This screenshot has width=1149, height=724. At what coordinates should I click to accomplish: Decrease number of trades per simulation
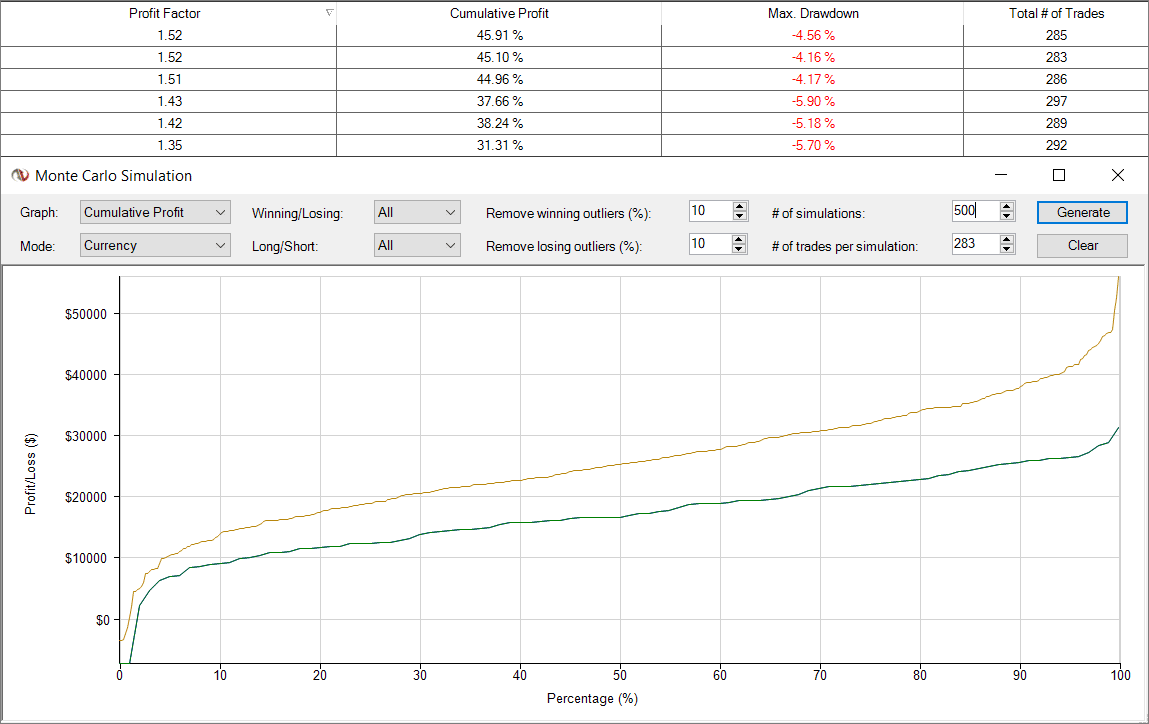(1007, 250)
